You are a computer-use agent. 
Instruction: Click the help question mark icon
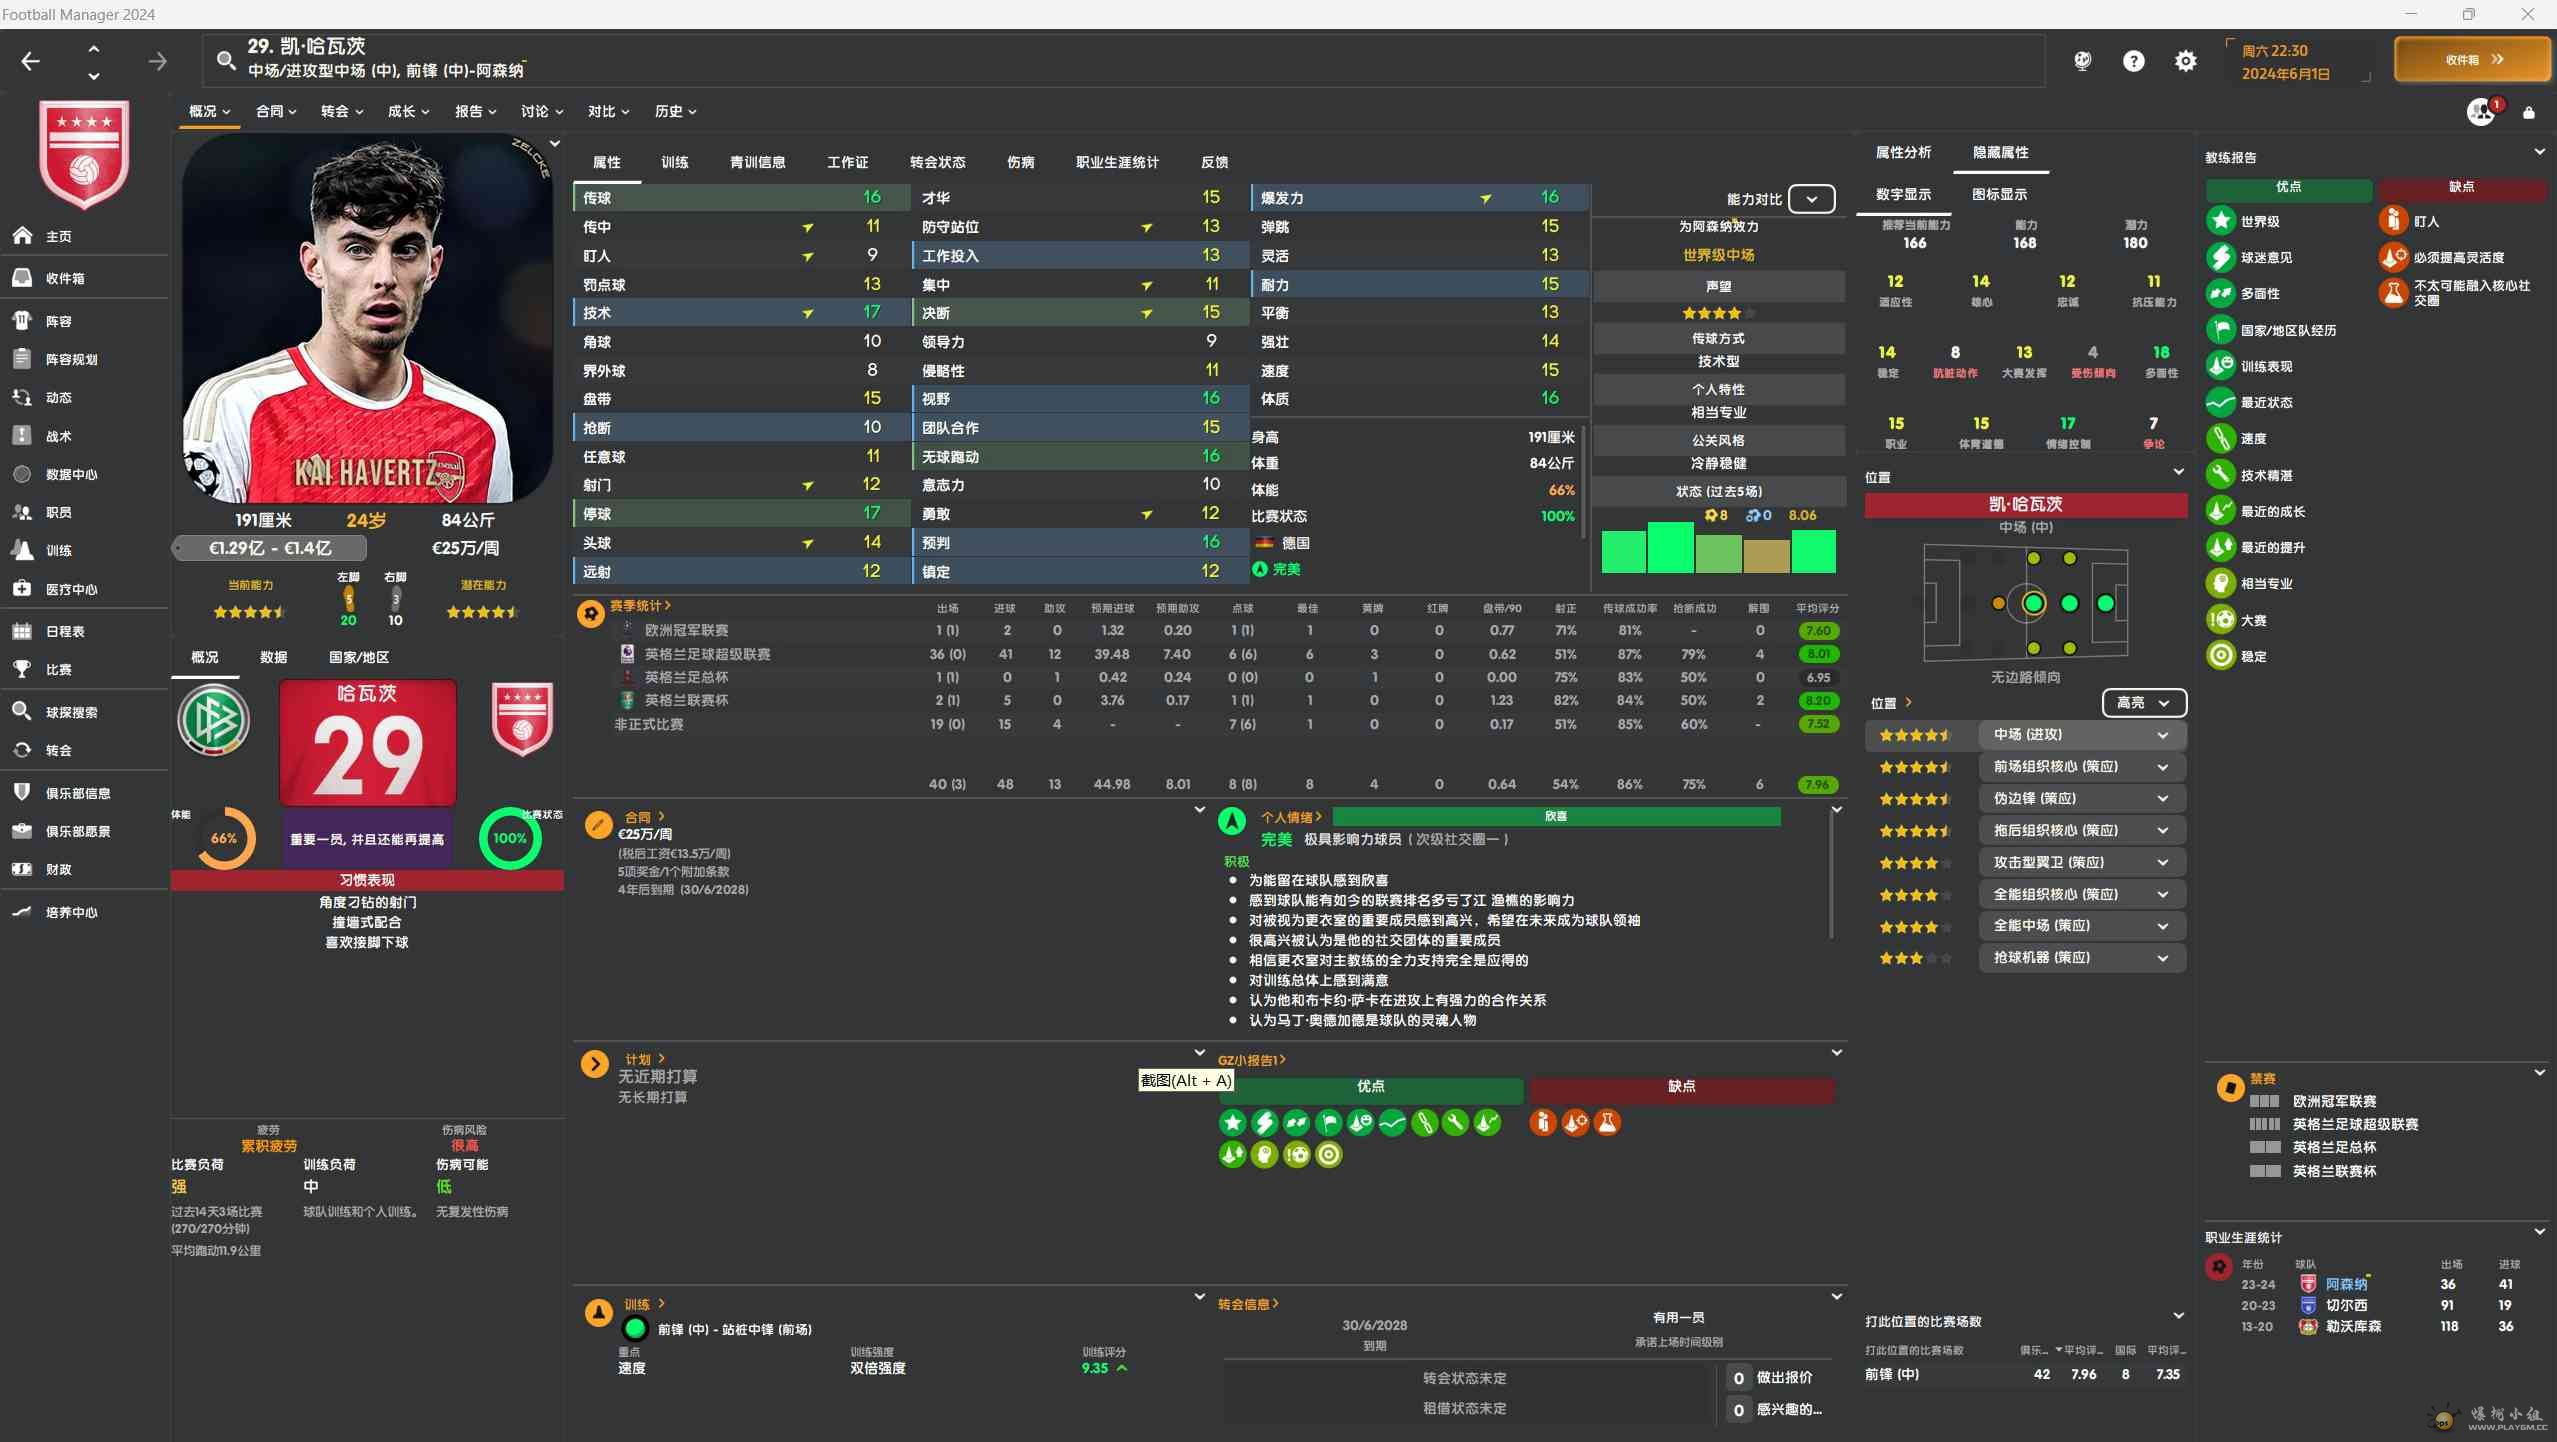(2133, 61)
